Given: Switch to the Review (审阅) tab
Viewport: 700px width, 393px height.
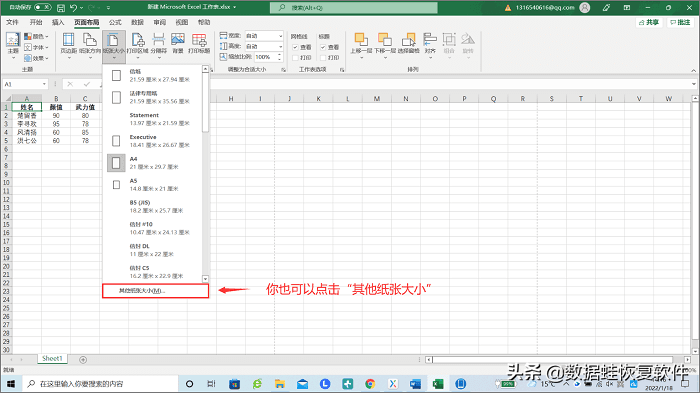Looking at the screenshot, I should click(160, 22).
